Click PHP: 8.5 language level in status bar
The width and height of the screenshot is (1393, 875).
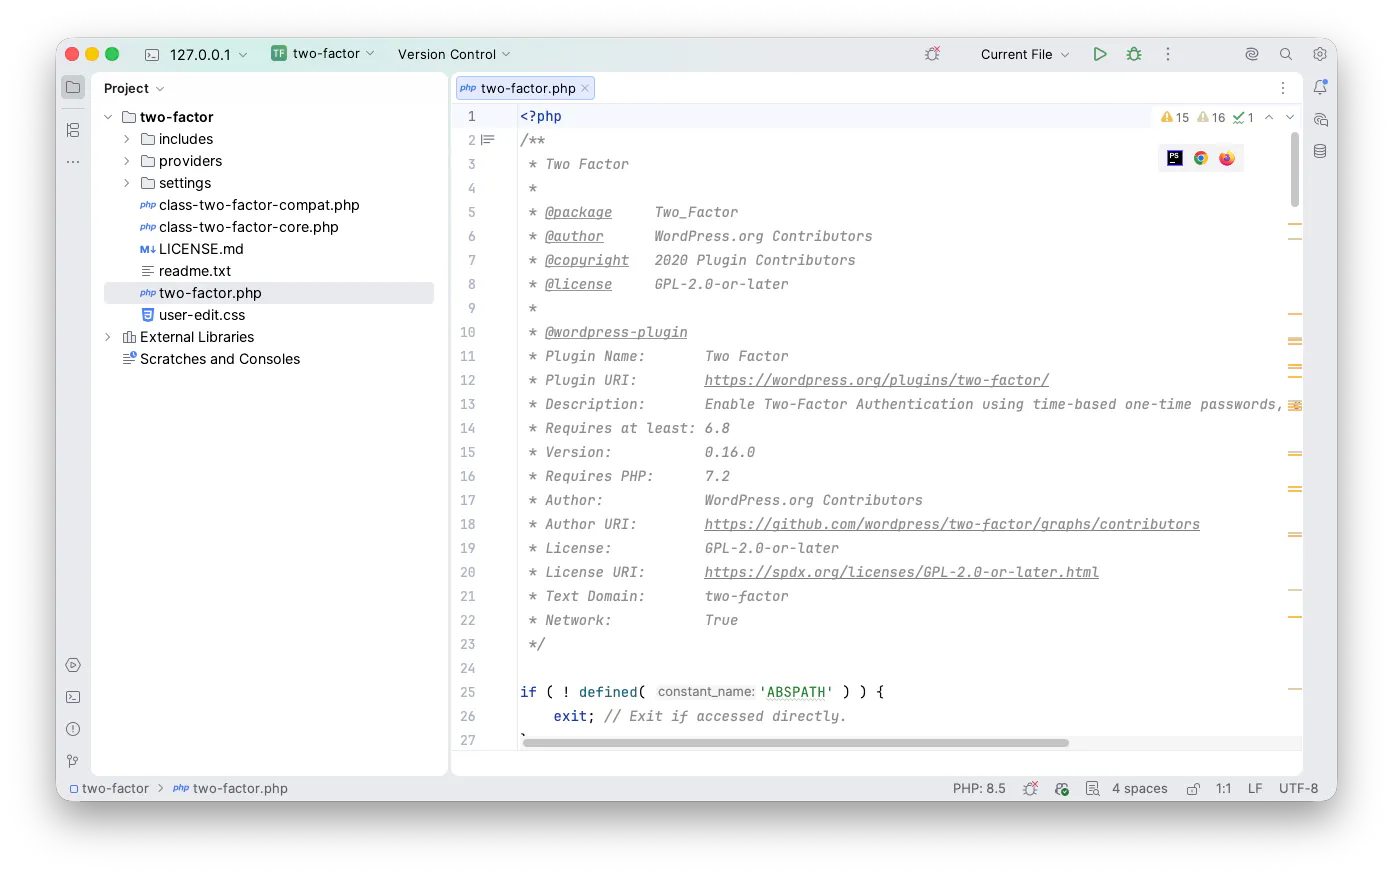pyautogui.click(x=979, y=788)
